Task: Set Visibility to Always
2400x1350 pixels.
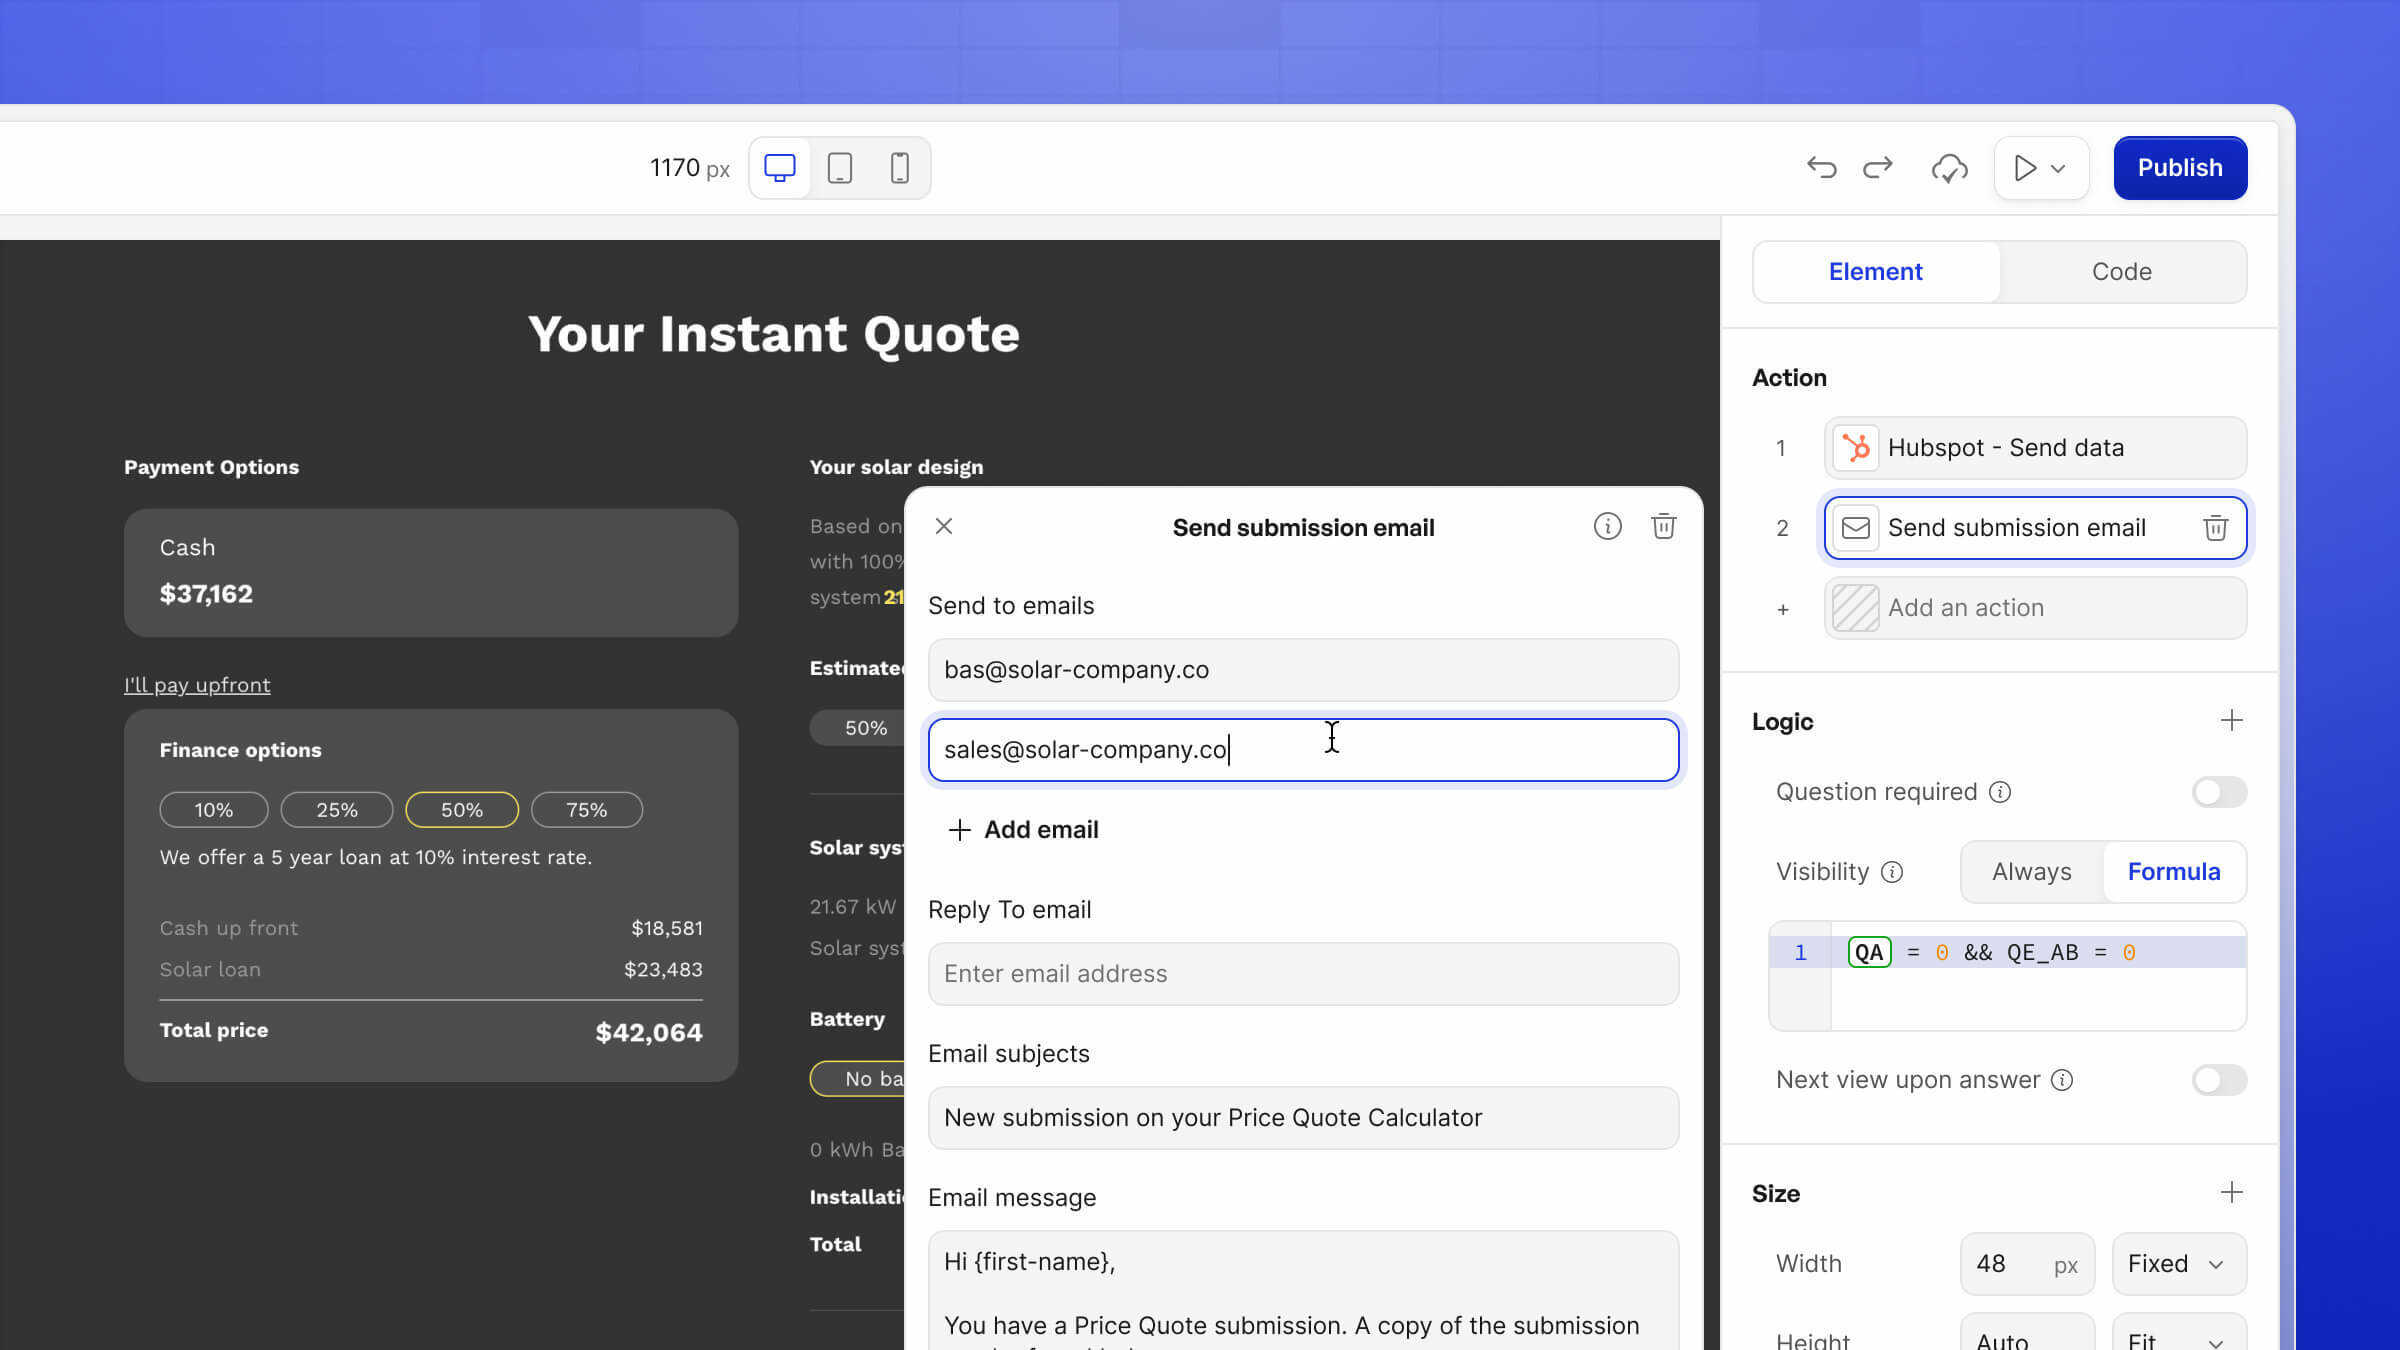Action: click(x=2031, y=872)
